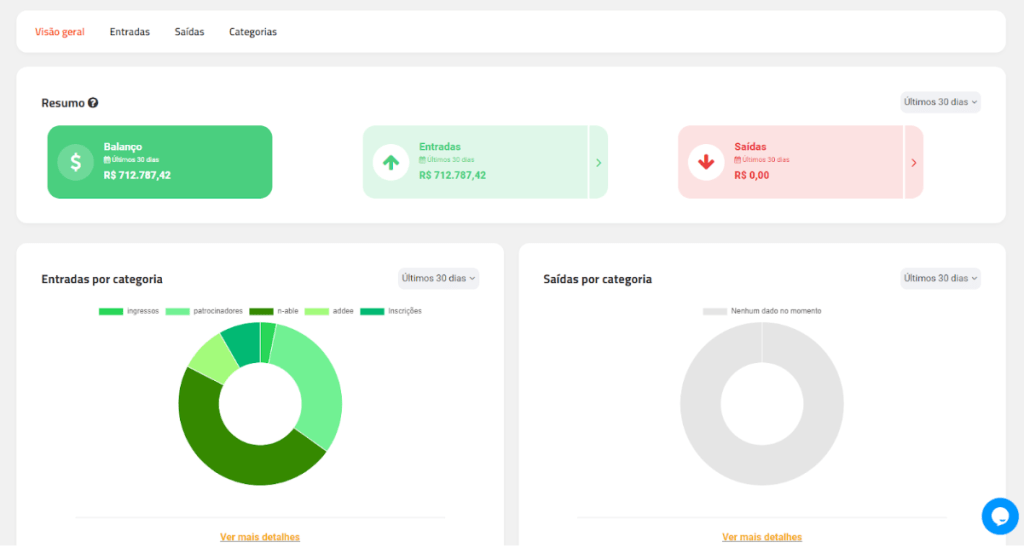This screenshot has height=548, width=1024.
Task: Click the addee color swatch in legend
Action: click(316, 311)
